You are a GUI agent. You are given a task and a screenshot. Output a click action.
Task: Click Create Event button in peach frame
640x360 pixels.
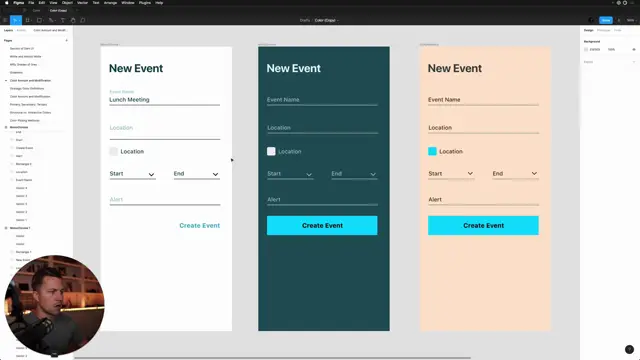tap(483, 225)
